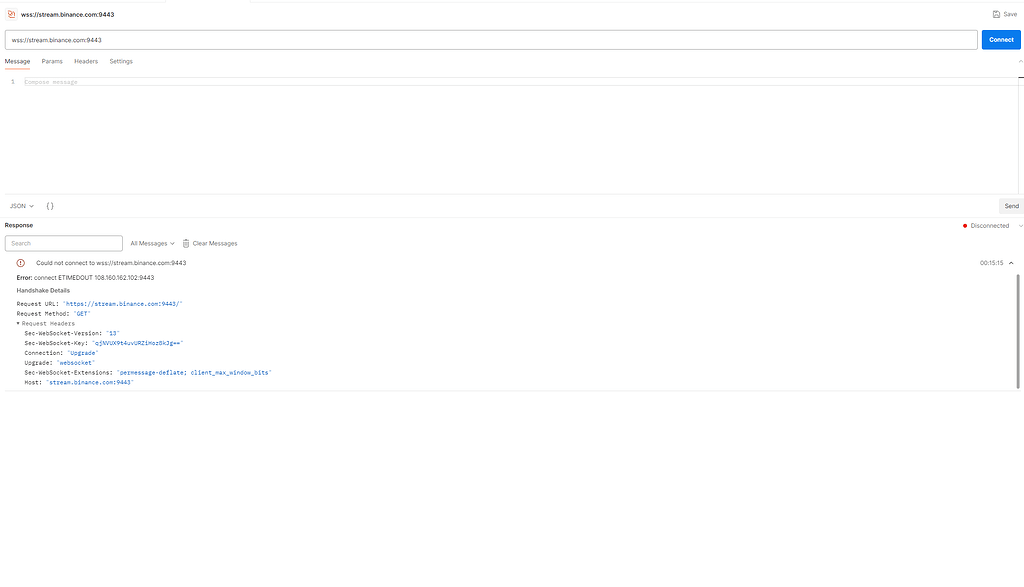Open the Headers tab
The height and width of the screenshot is (587, 1024).
pos(86,61)
